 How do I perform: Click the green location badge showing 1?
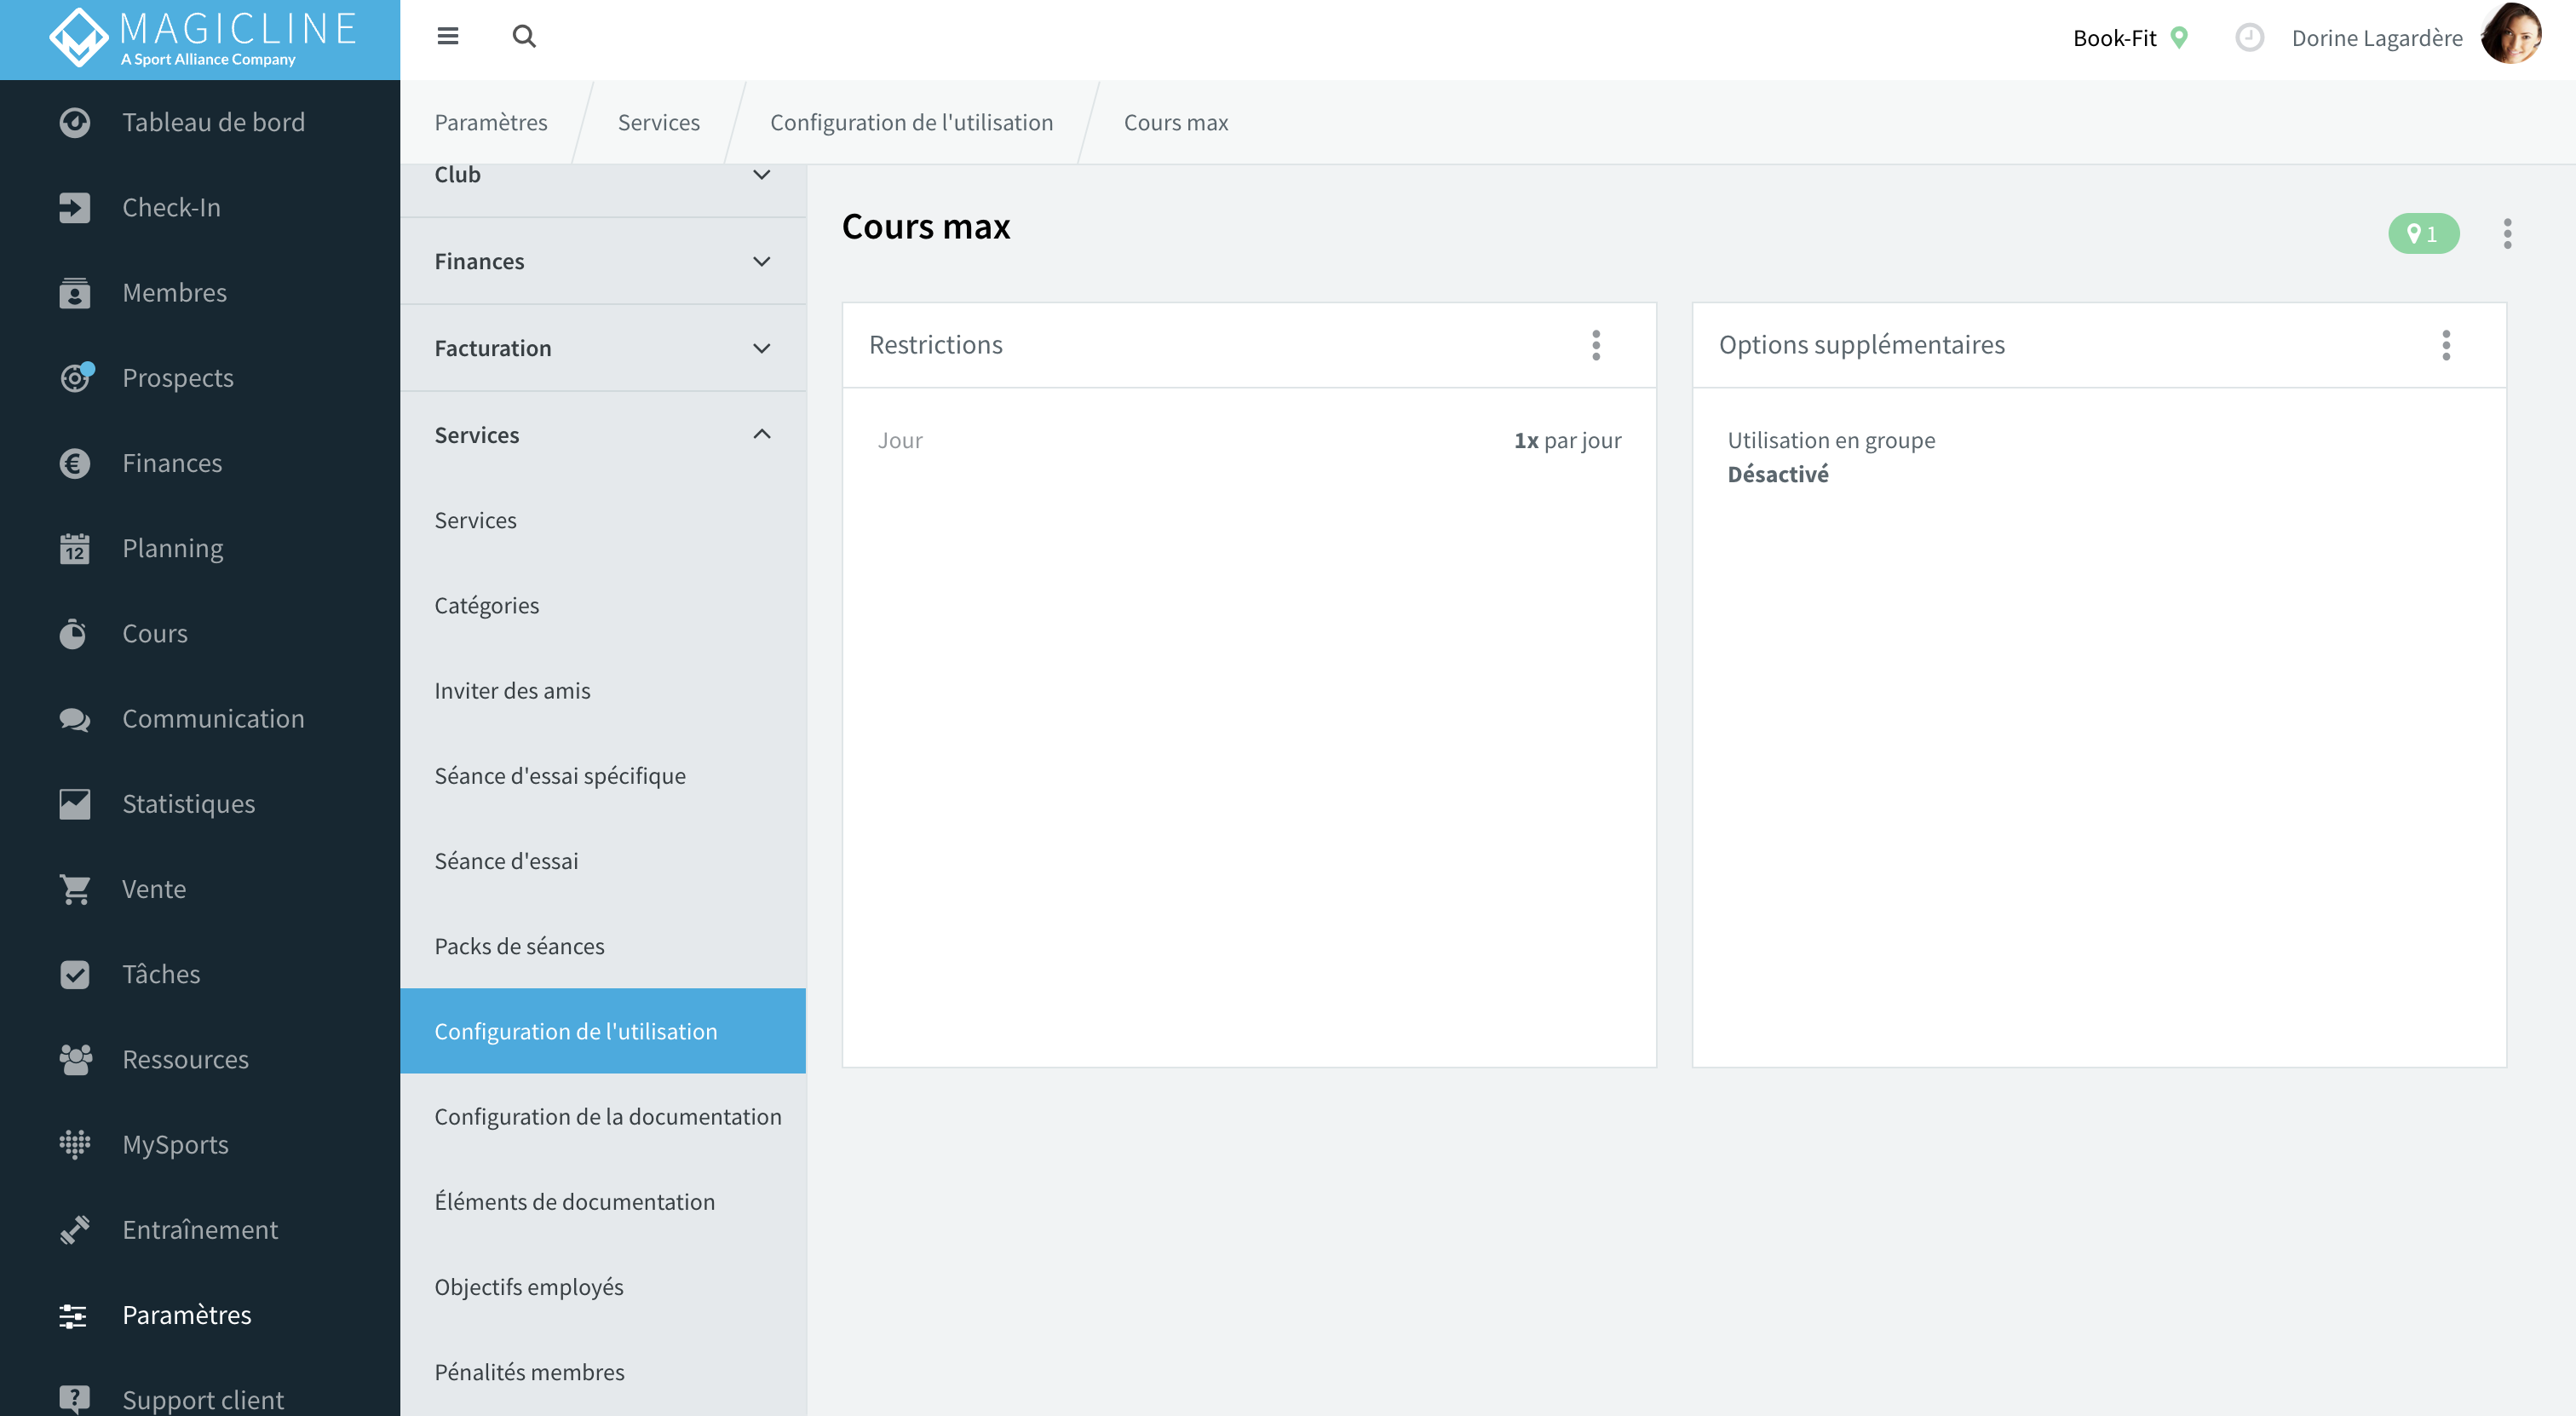[x=2423, y=233]
